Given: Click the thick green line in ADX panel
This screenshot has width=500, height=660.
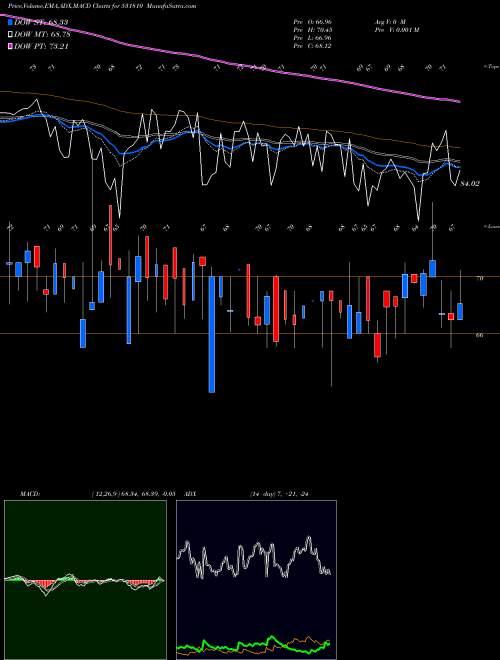Looking at the screenshot, I should (x=253, y=644).
